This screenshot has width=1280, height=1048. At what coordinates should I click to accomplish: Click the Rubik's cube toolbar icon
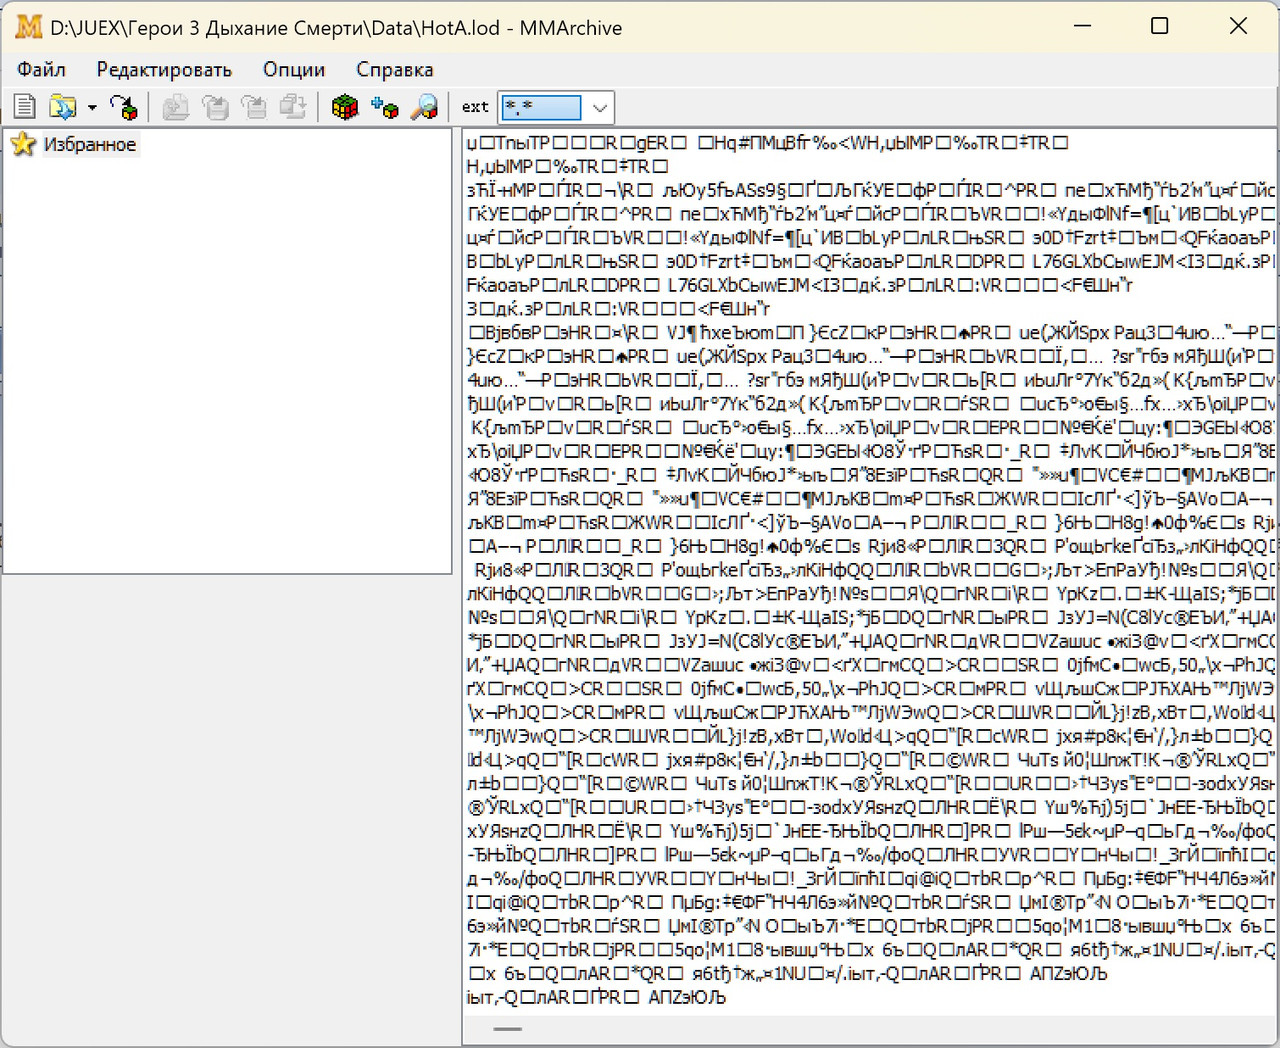tap(345, 106)
